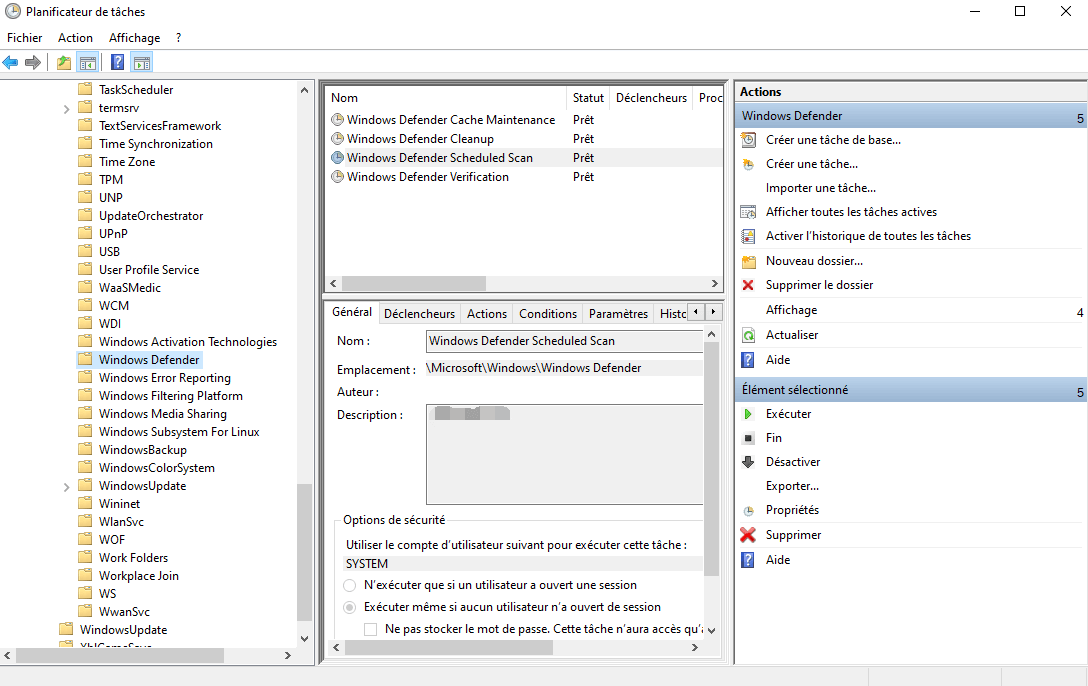Select the Windows Defender Verification task

(427, 177)
